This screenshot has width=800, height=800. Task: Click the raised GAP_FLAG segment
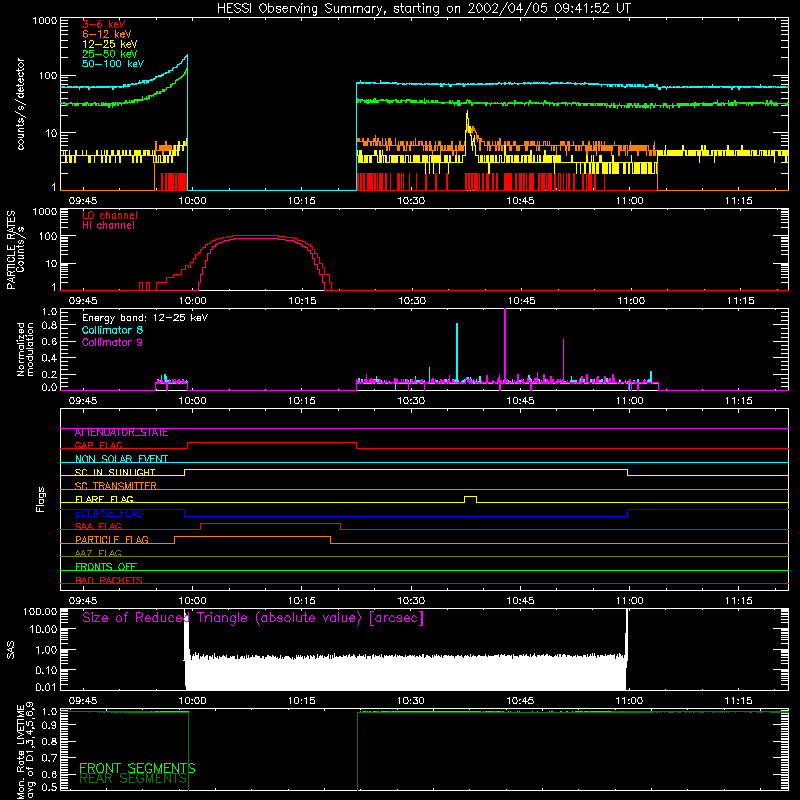[x=272, y=443]
